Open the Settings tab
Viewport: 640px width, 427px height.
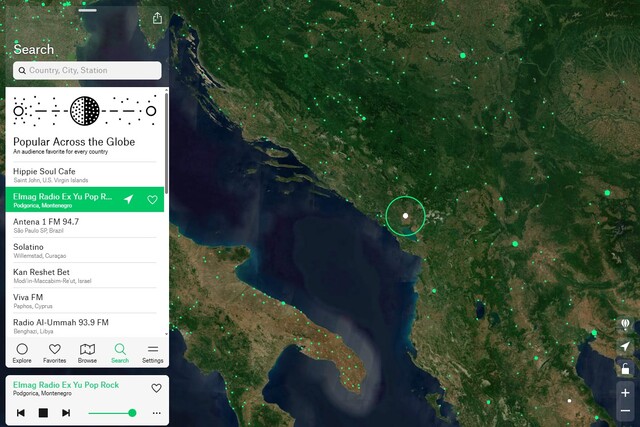click(x=153, y=353)
